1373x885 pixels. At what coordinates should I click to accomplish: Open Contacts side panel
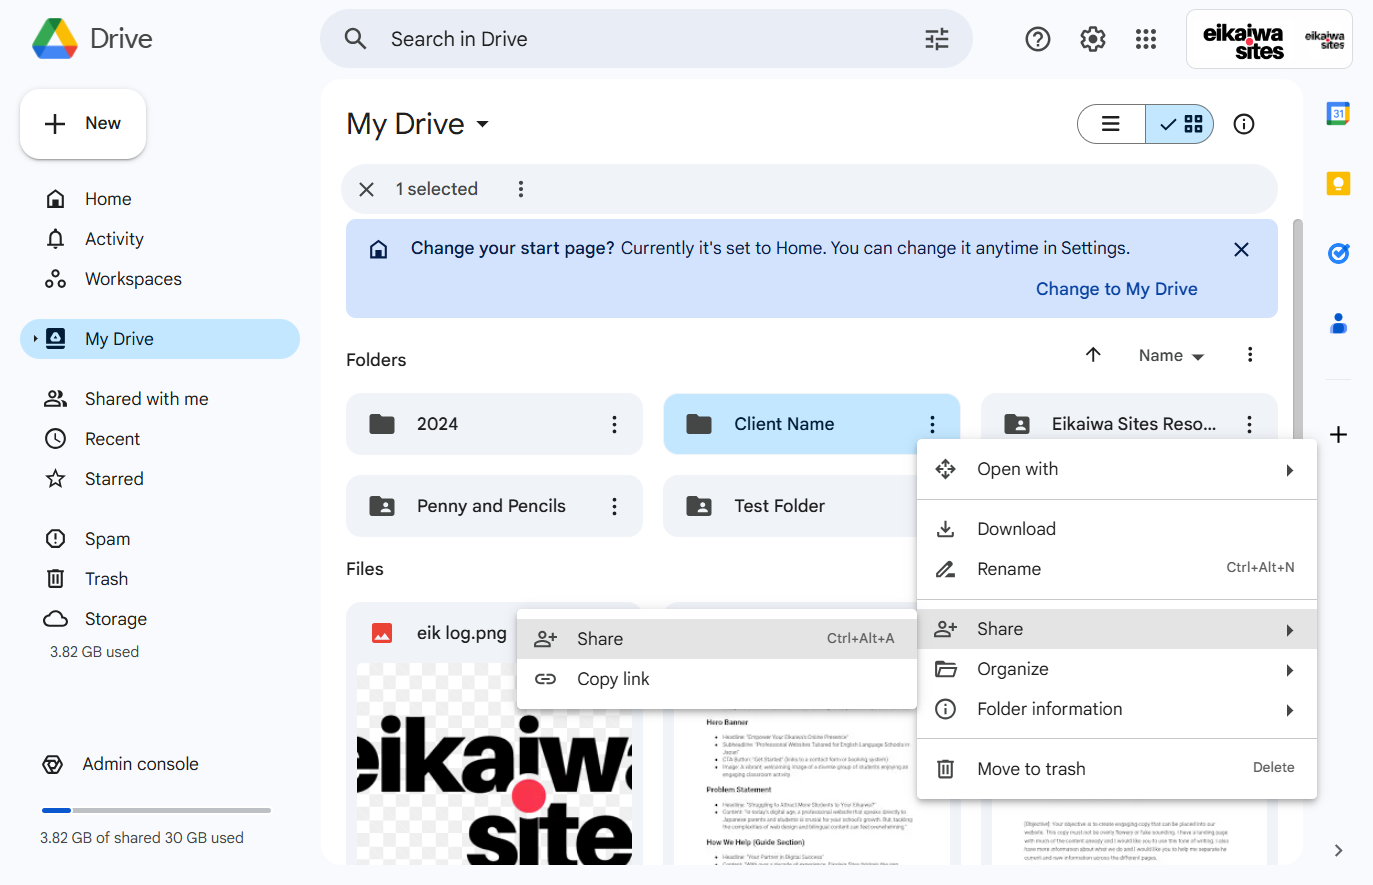[x=1338, y=323]
